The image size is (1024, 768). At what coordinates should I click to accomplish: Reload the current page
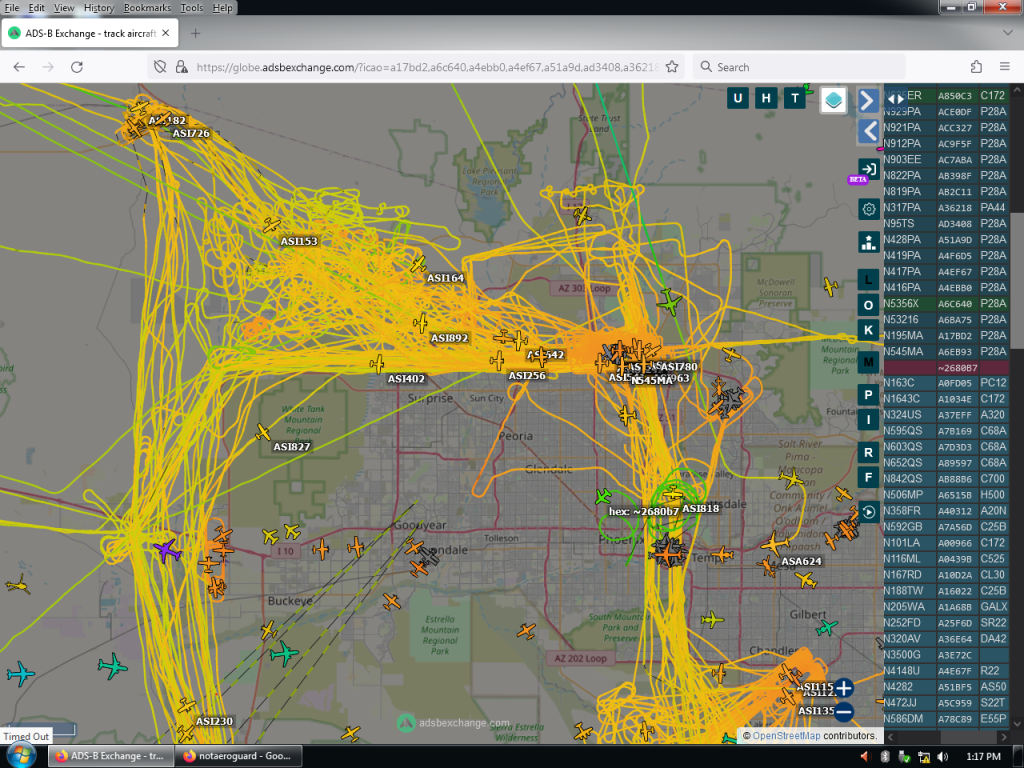click(x=76, y=67)
